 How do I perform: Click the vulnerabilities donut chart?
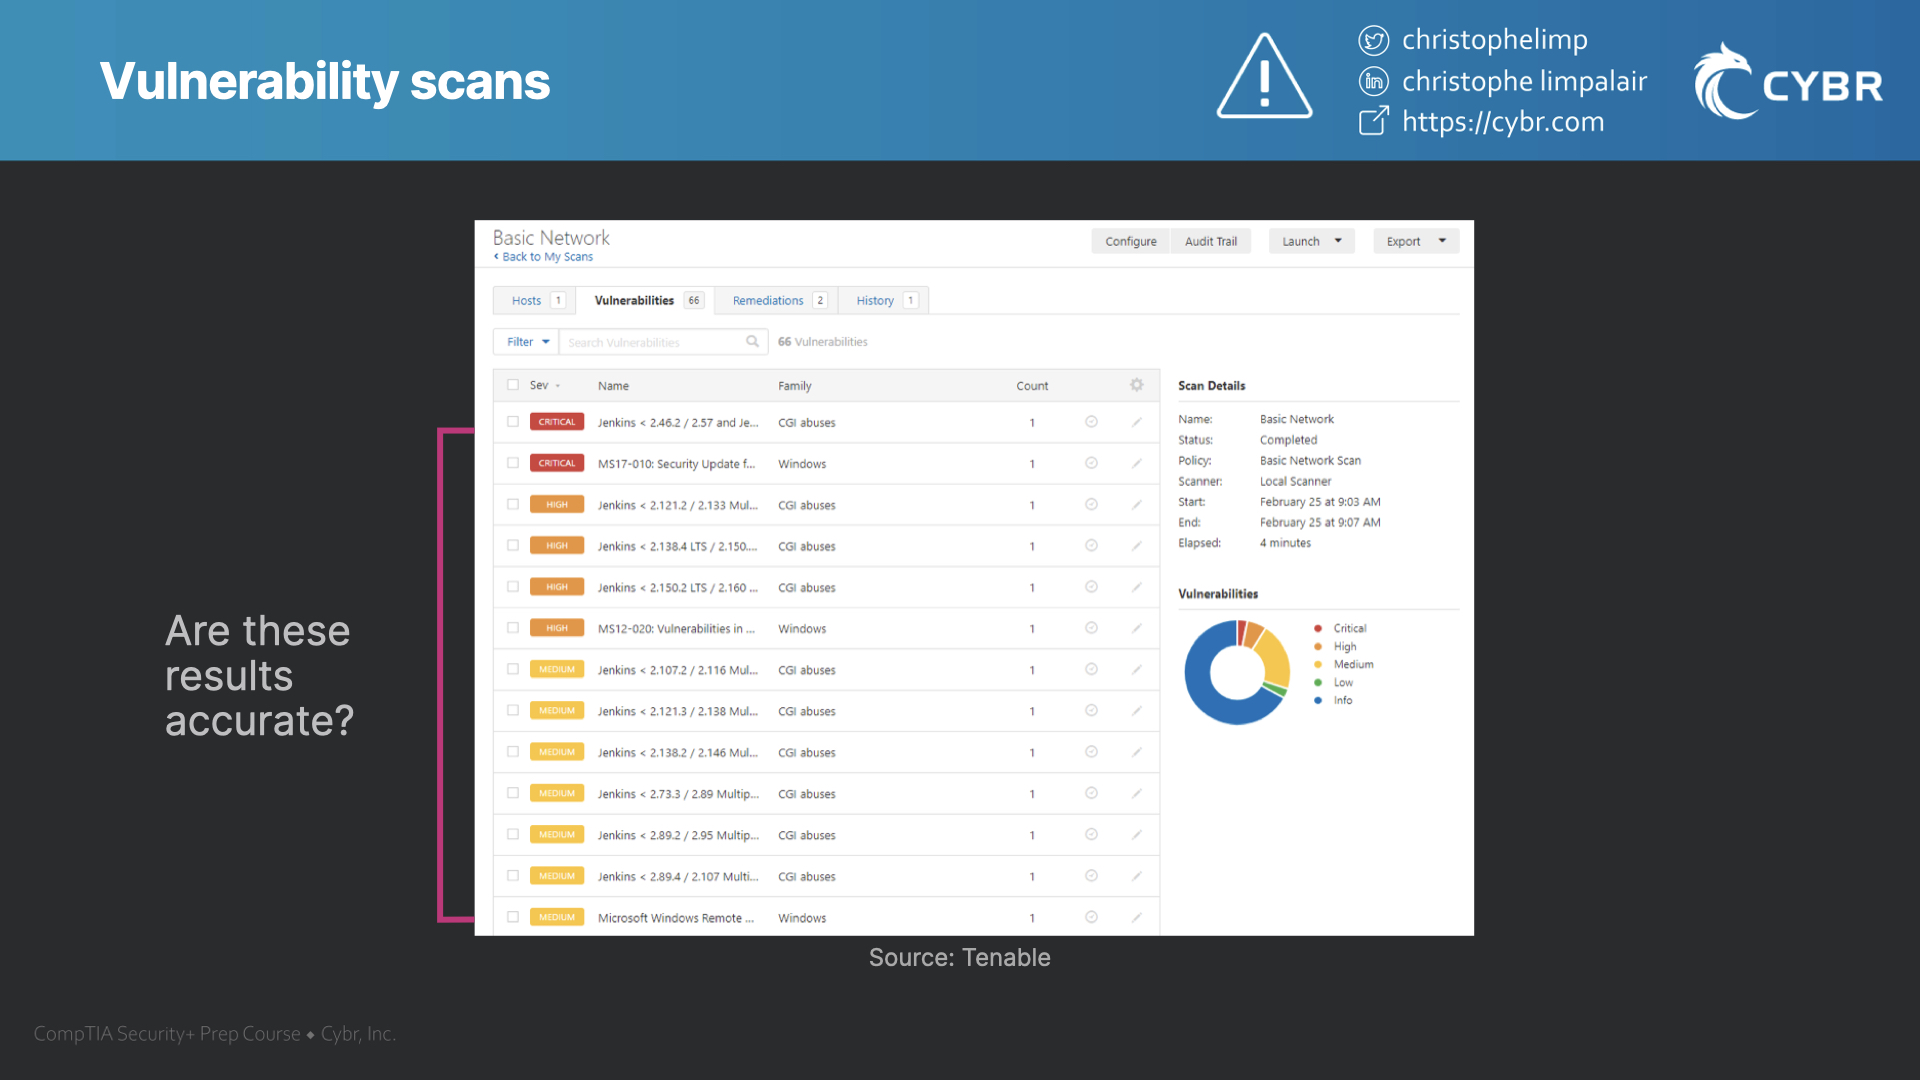coord(1237,672)
